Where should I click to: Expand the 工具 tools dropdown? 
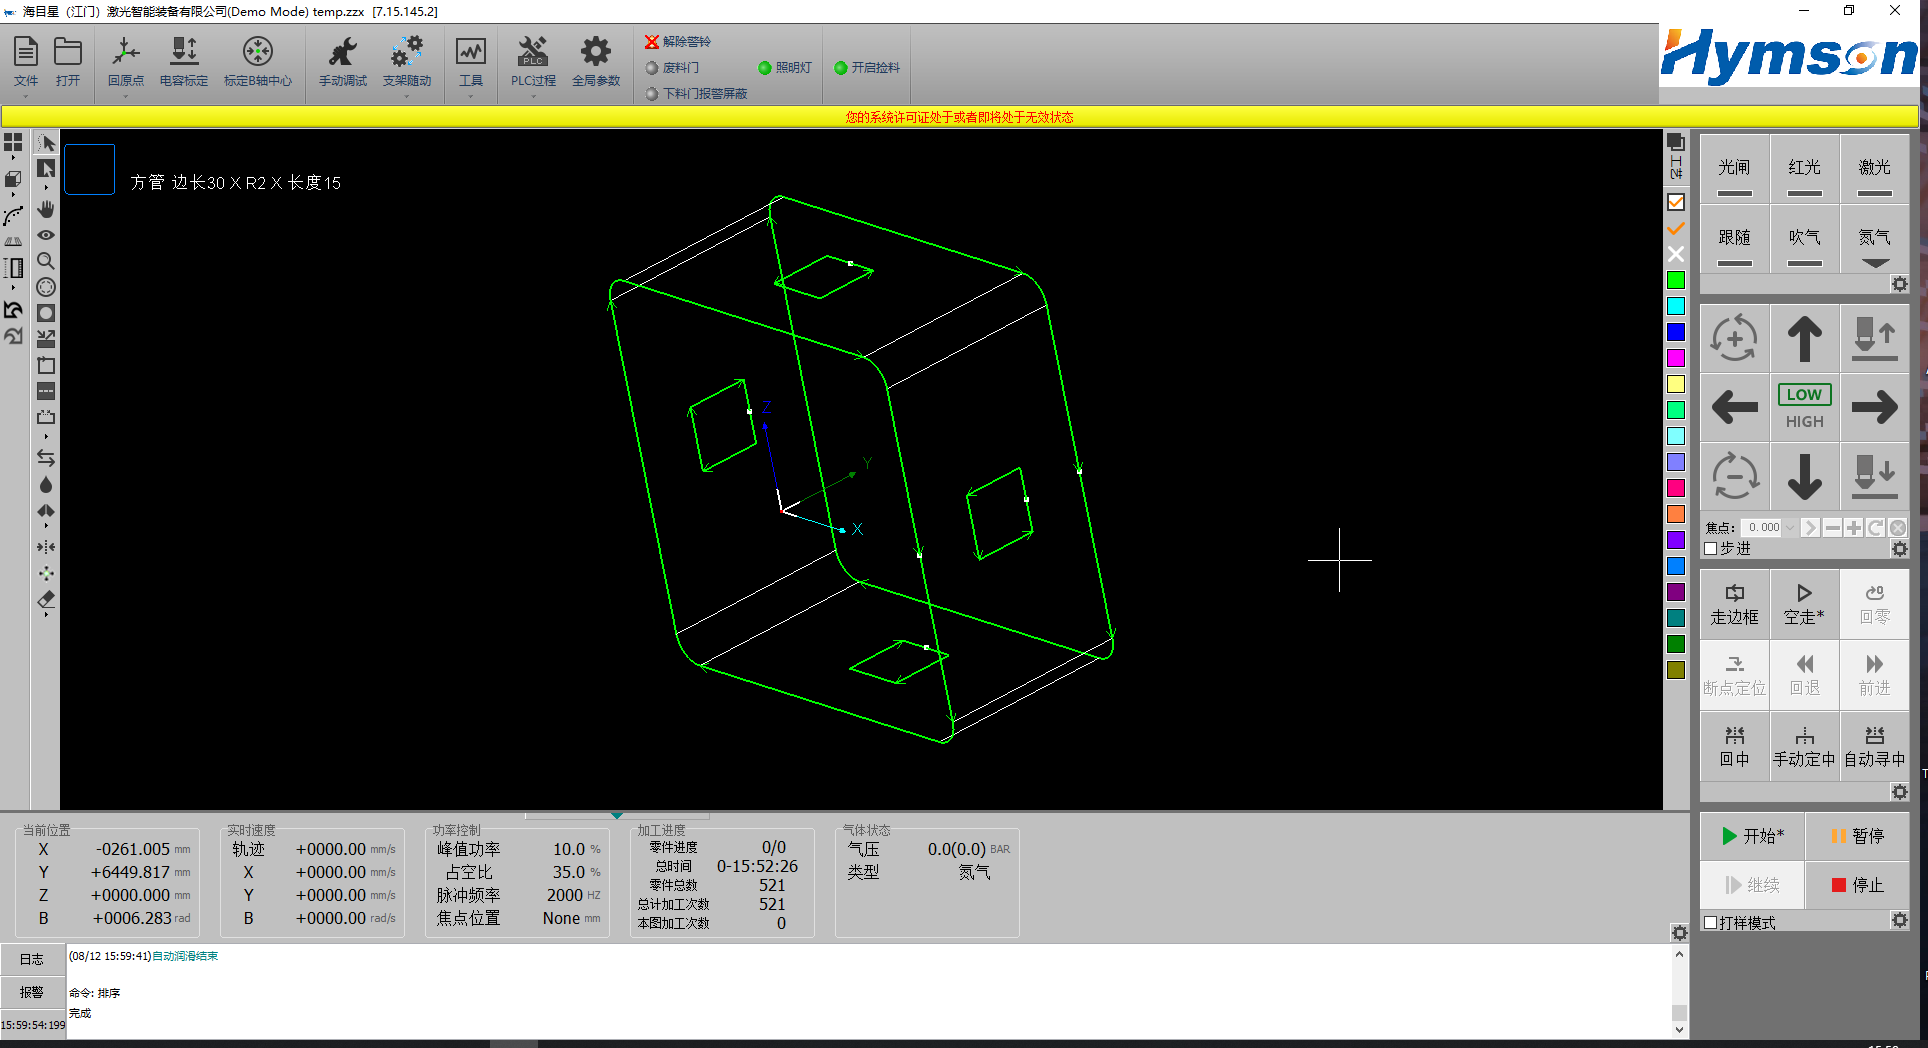(470, 96)
